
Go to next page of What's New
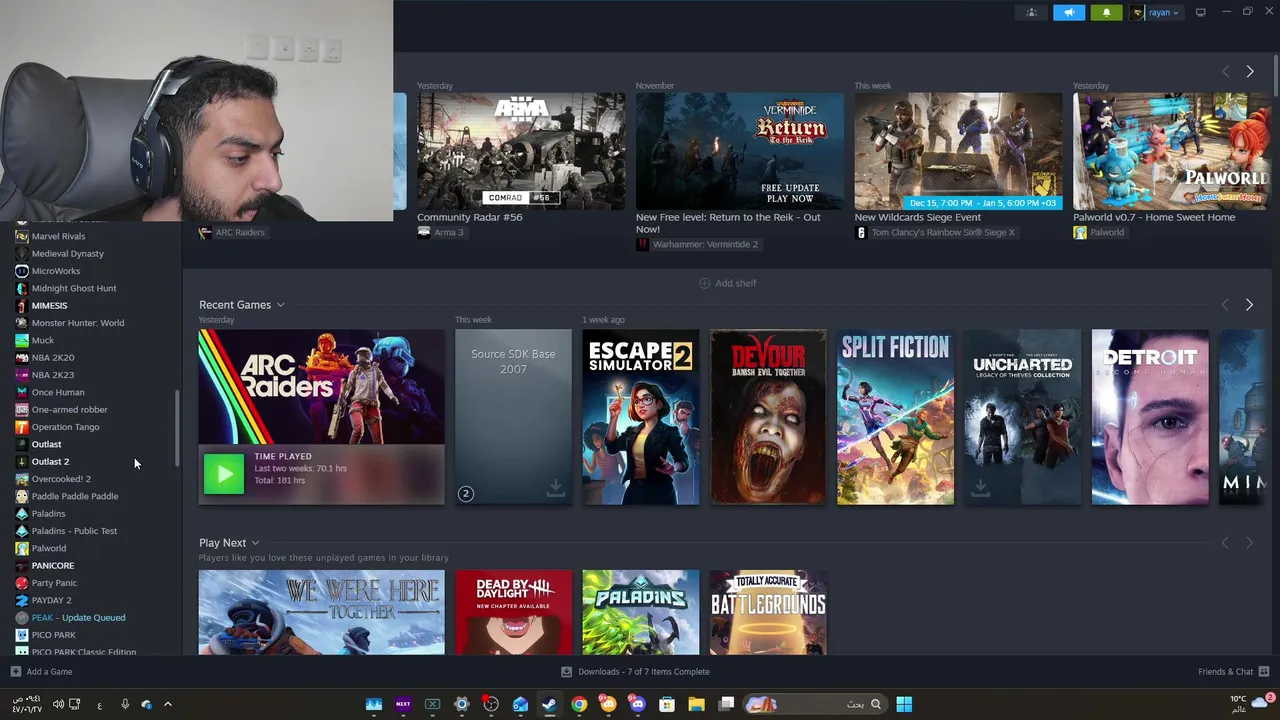[x=1249, y=71]
